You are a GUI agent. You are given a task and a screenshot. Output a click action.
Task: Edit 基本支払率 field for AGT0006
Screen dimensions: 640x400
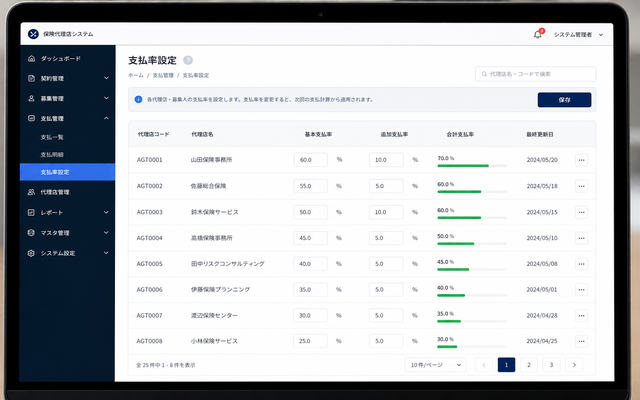[310, 290]
